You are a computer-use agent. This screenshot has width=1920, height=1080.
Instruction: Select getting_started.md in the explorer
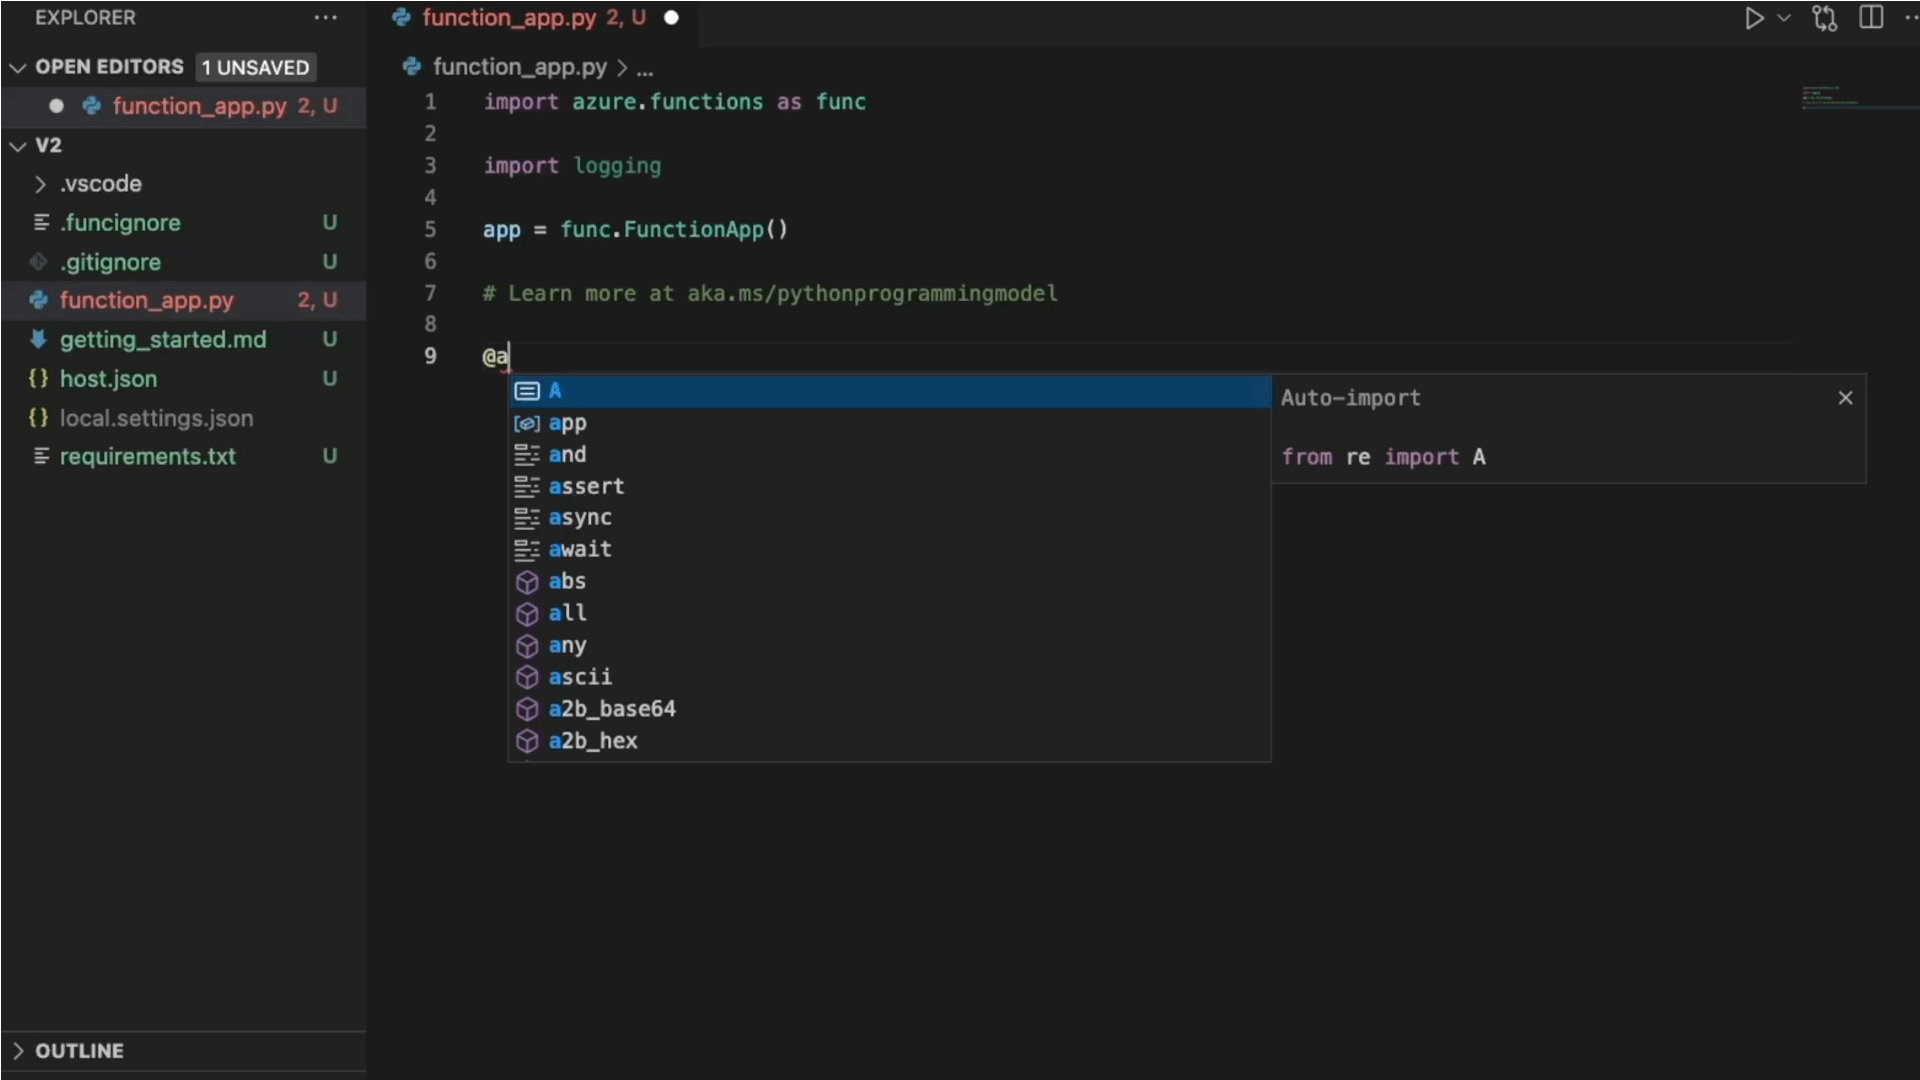coord(164,340)
